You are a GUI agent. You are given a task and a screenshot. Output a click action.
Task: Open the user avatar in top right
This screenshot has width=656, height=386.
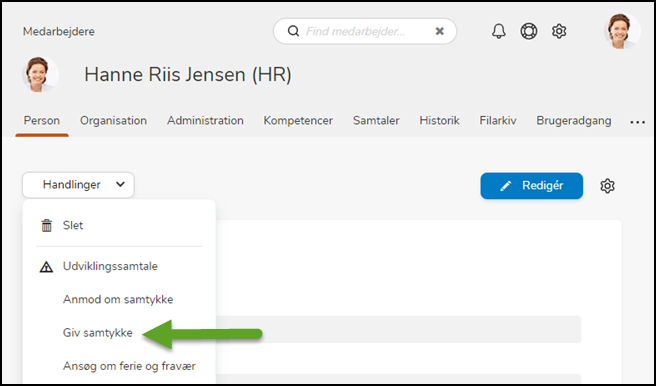[622, 31]
